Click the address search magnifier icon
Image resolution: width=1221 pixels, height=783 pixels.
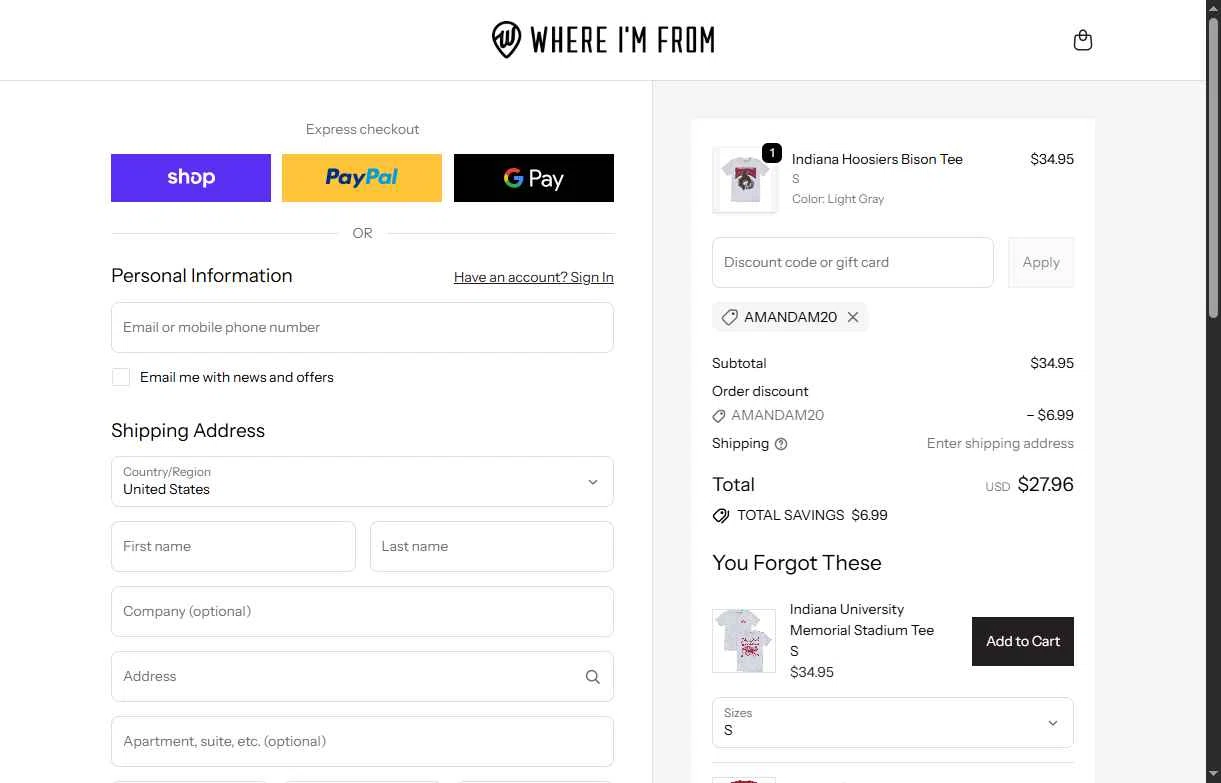(592, 677)
